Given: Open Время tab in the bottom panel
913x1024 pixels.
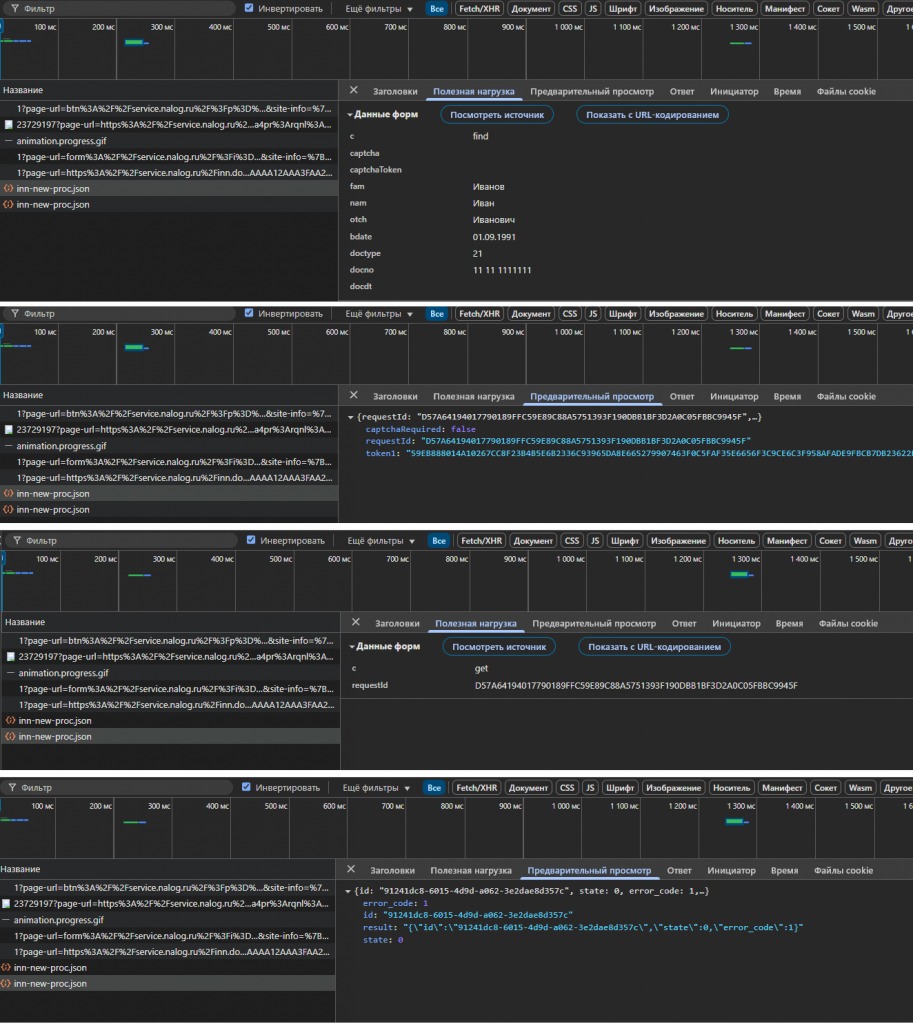Looking at the screenshot, I should [784, 871].
